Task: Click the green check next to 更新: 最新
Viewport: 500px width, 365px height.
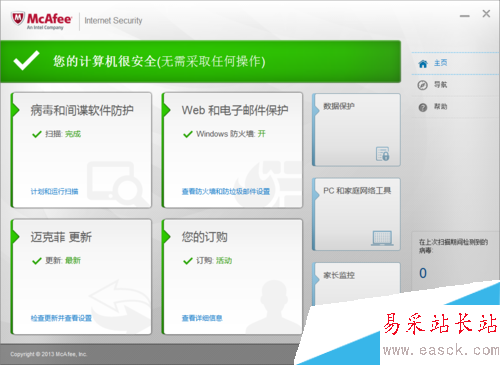Action: [37, 261]
